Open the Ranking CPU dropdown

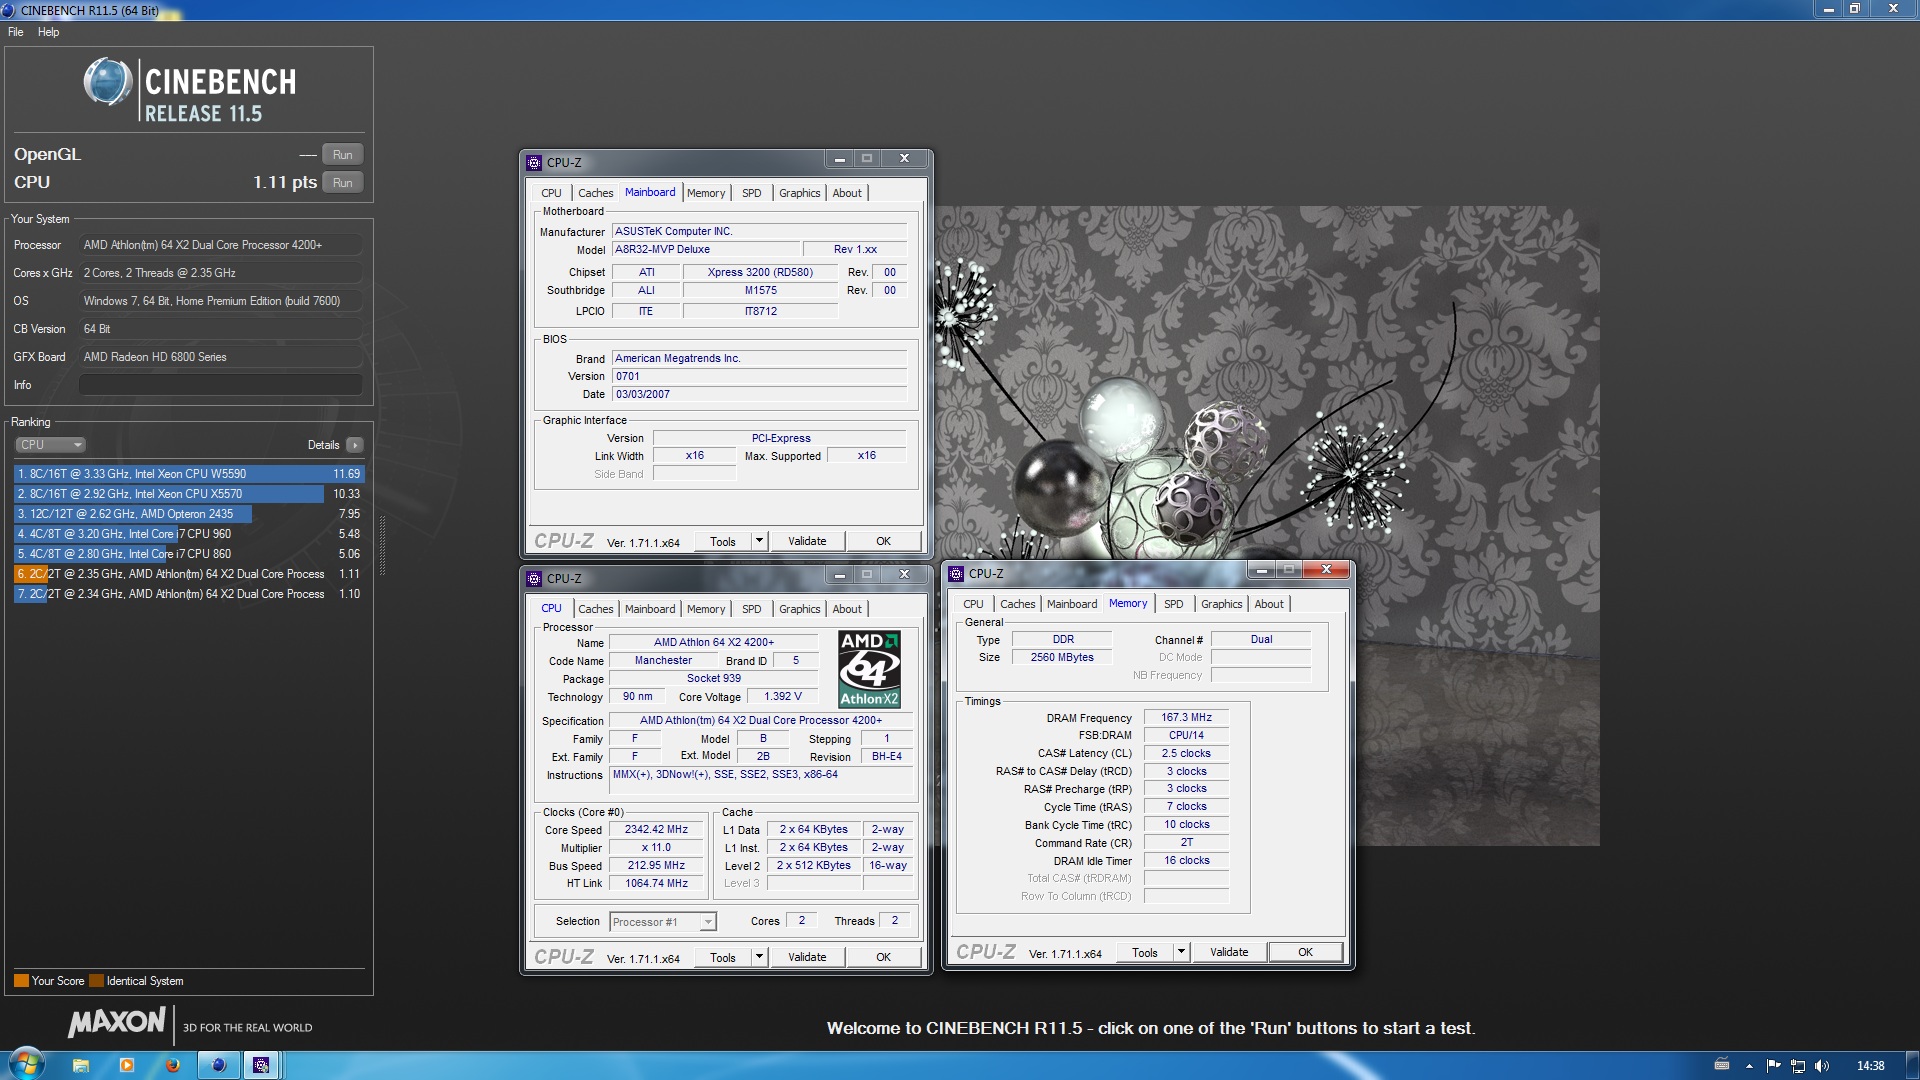click(50, 445)
